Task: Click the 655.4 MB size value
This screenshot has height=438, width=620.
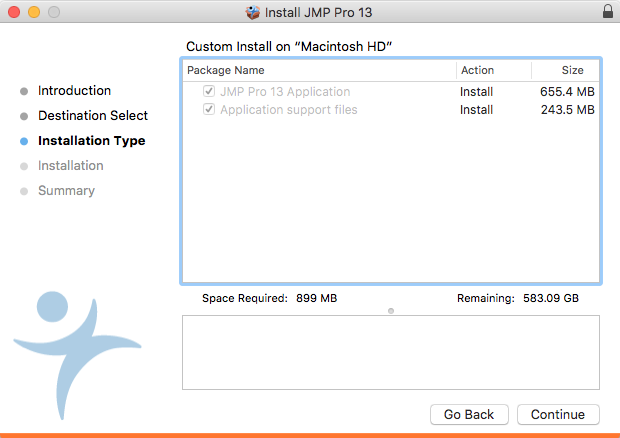Action: coord(567,92)
